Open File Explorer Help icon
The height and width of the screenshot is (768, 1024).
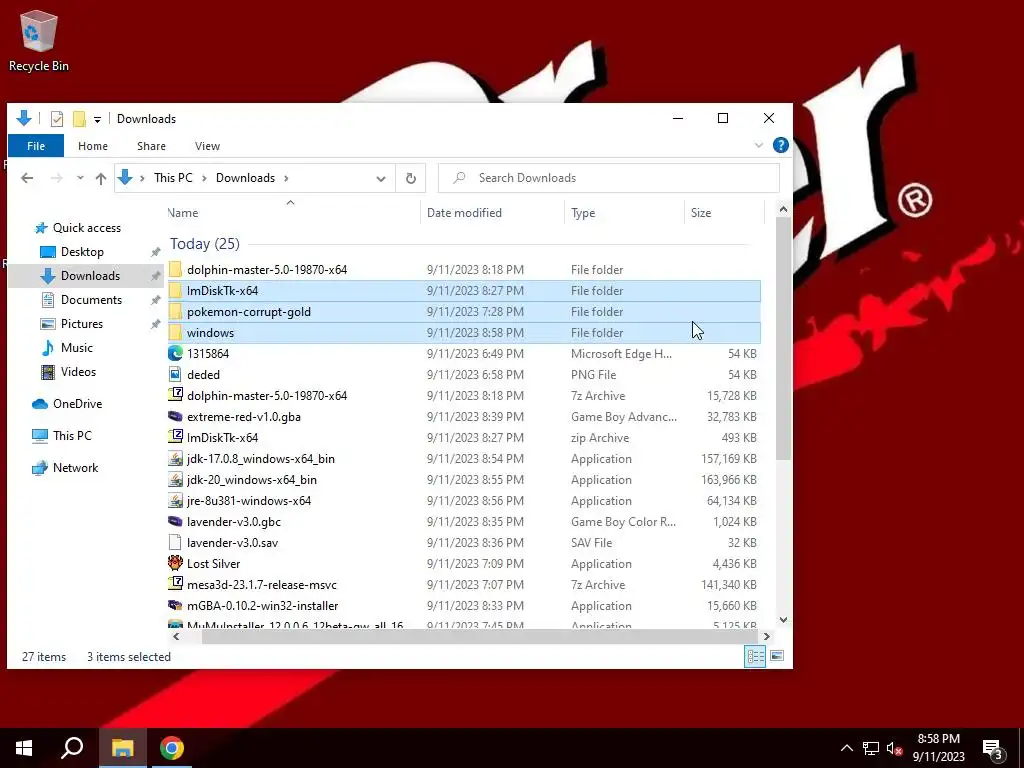780,145
